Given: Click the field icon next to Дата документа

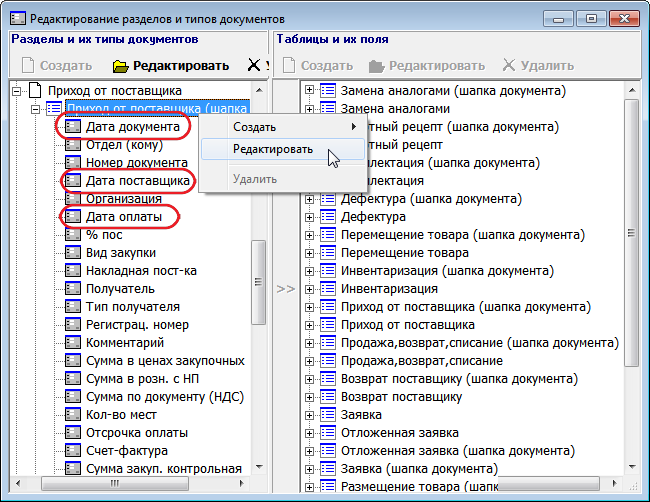Looking at the screenshot, I should (x=73, y=126).
